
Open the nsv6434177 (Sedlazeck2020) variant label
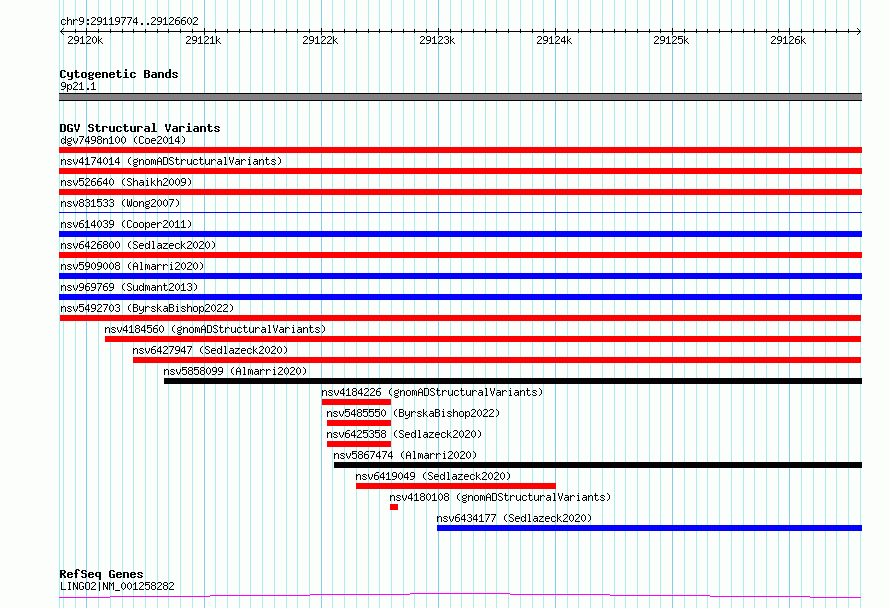click(514, 518)
